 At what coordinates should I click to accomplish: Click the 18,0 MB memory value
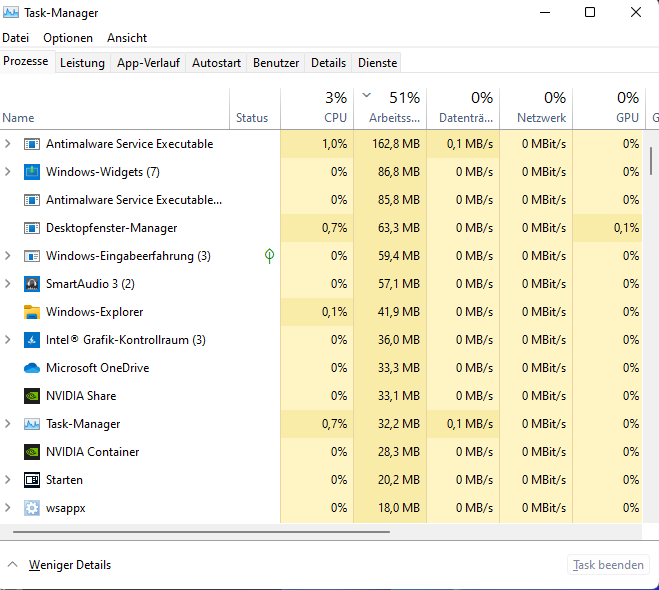(399, 508)
